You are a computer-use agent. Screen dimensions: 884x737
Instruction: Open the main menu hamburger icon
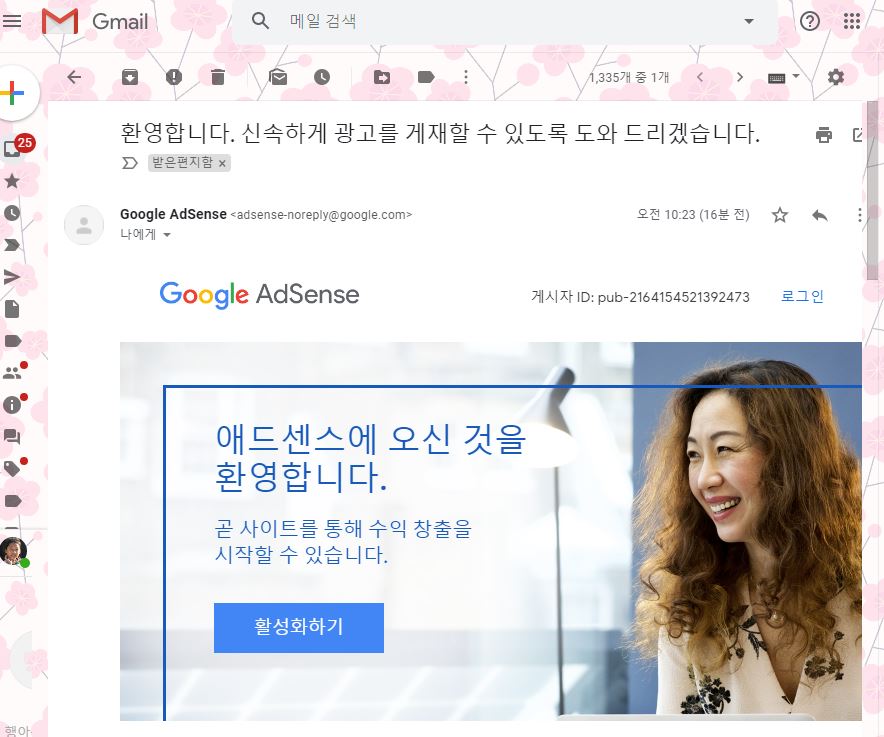(11, 21)
